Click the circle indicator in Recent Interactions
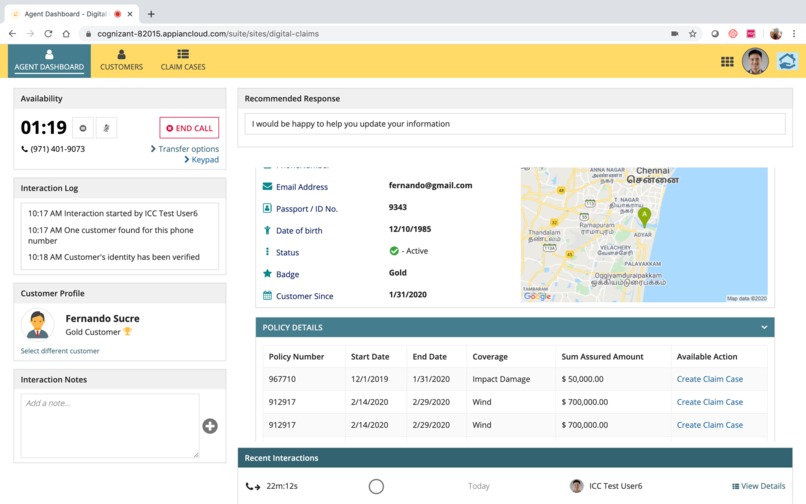806x504 pixels. tap(376, 486)
